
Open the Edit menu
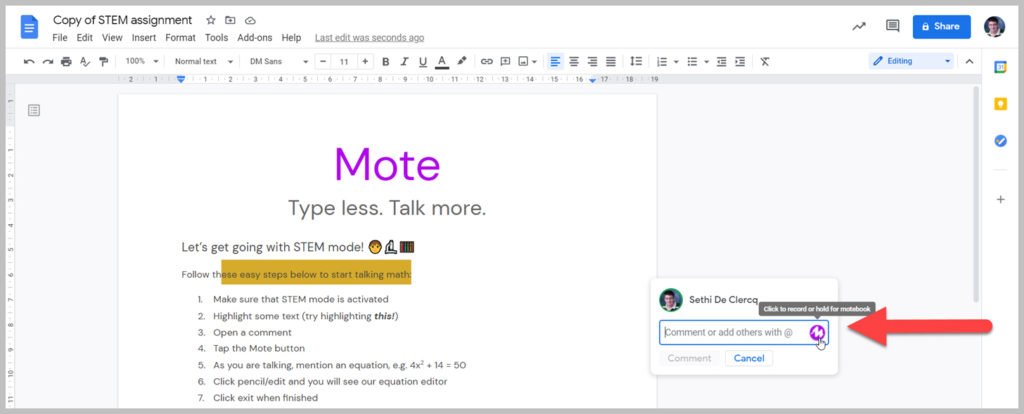tap(85, 38)
